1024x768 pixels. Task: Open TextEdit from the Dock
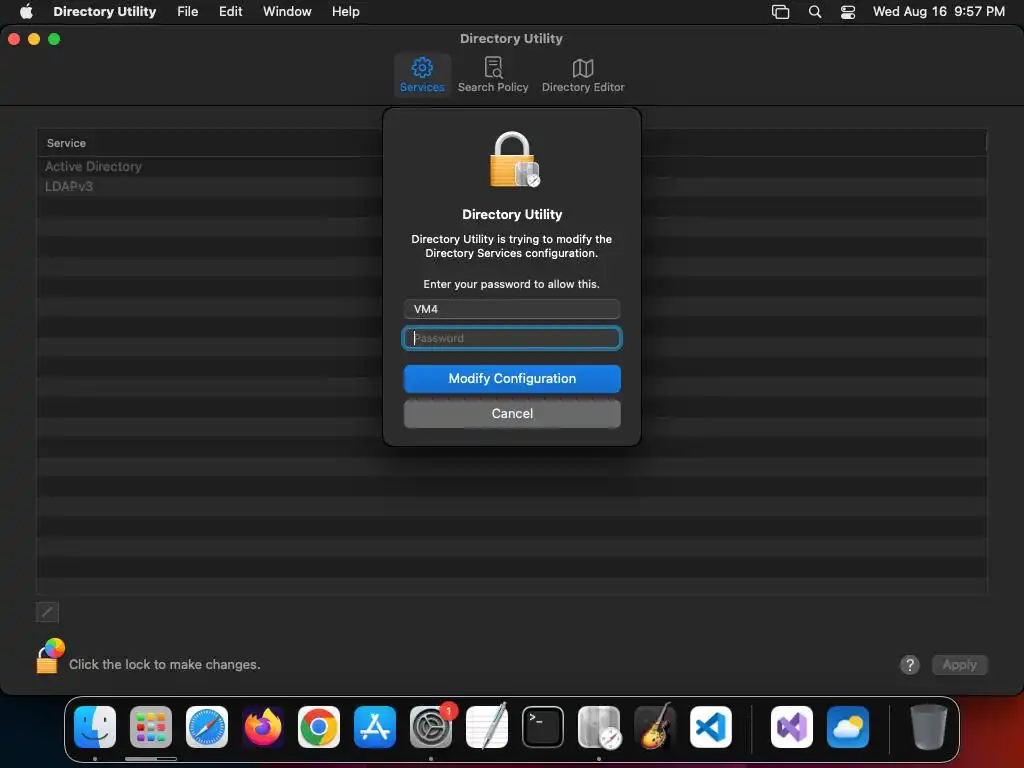coord(487,727)
